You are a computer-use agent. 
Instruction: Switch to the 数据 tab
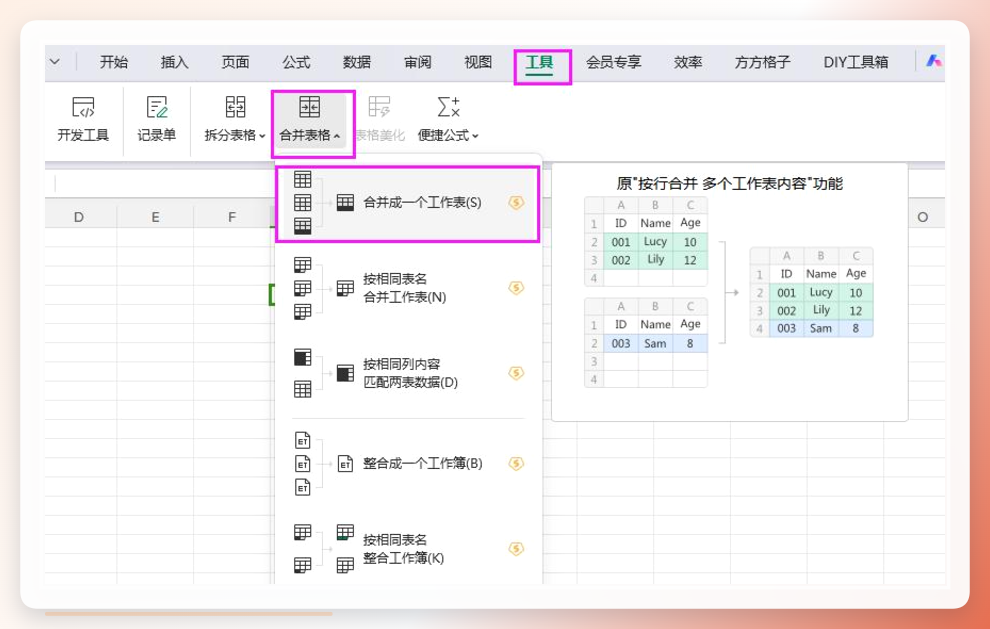[x=357, y=62]
